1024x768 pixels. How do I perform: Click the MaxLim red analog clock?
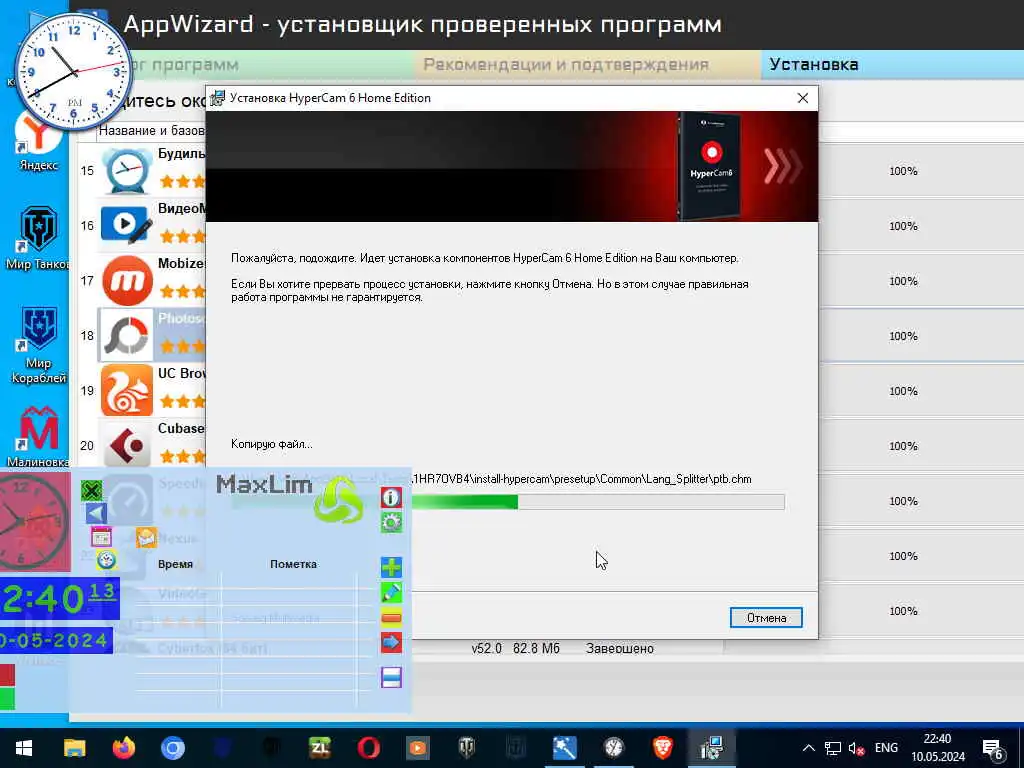coord(34,522)
